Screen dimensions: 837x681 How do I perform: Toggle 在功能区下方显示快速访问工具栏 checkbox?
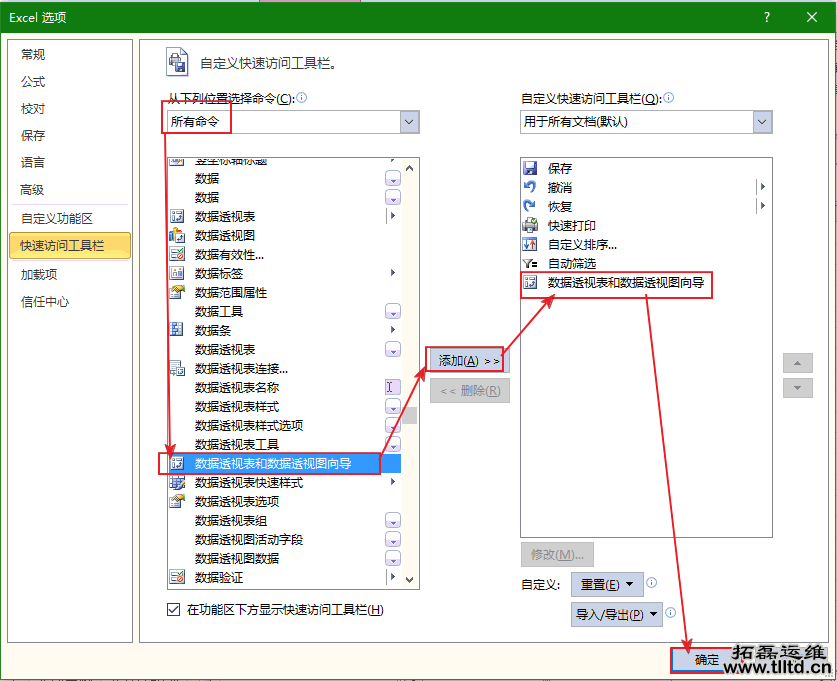(x=174, y=609)
